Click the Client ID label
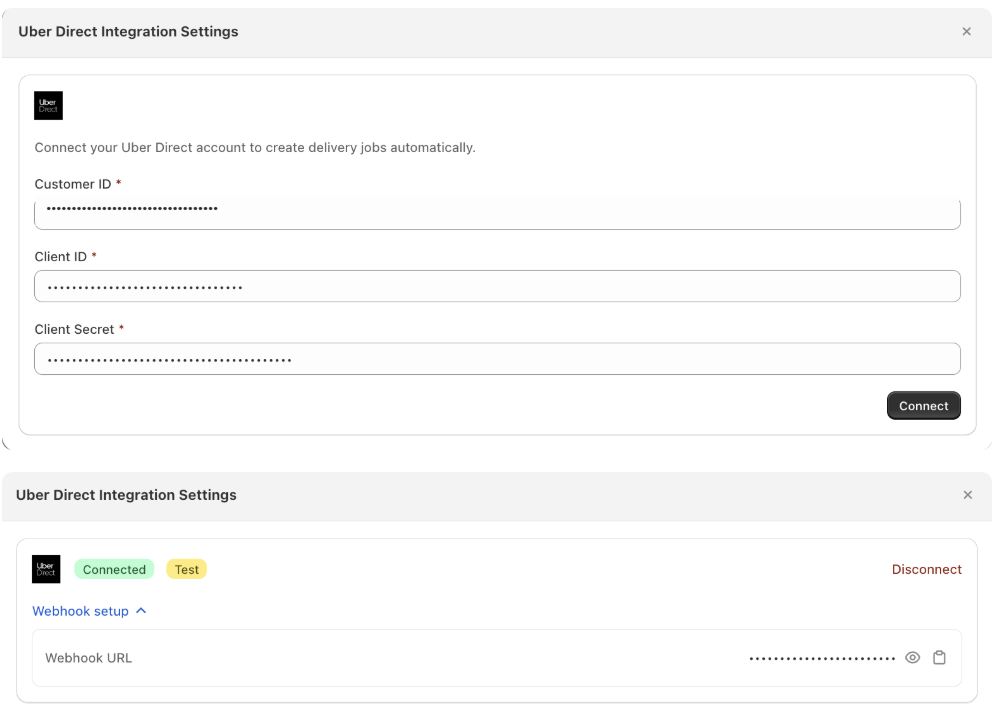This screenshot has width=996, height=716. click(60, 257)
